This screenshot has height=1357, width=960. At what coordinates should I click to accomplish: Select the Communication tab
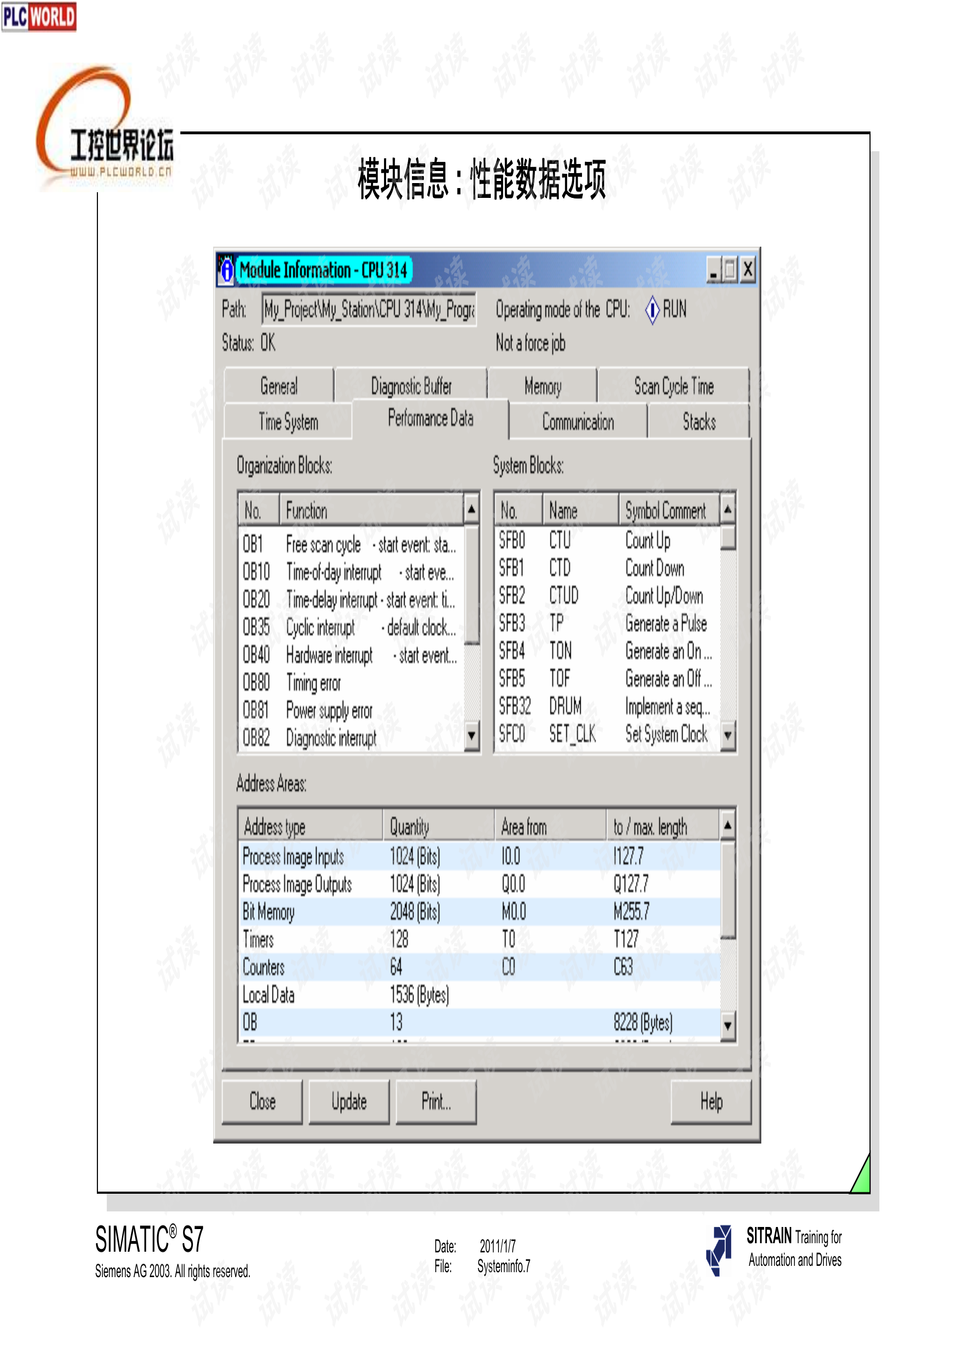[x=578, y=422]
